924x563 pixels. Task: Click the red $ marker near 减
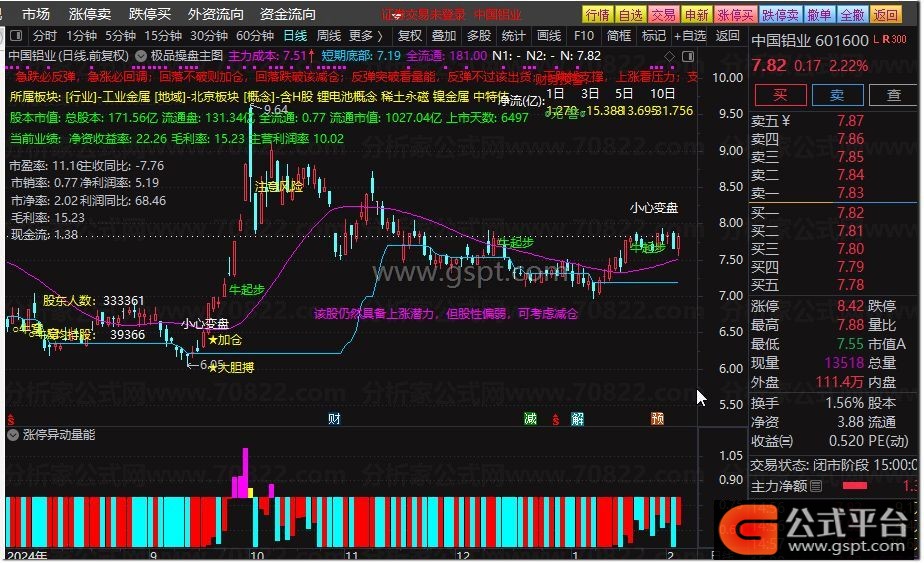coord(556,420)
